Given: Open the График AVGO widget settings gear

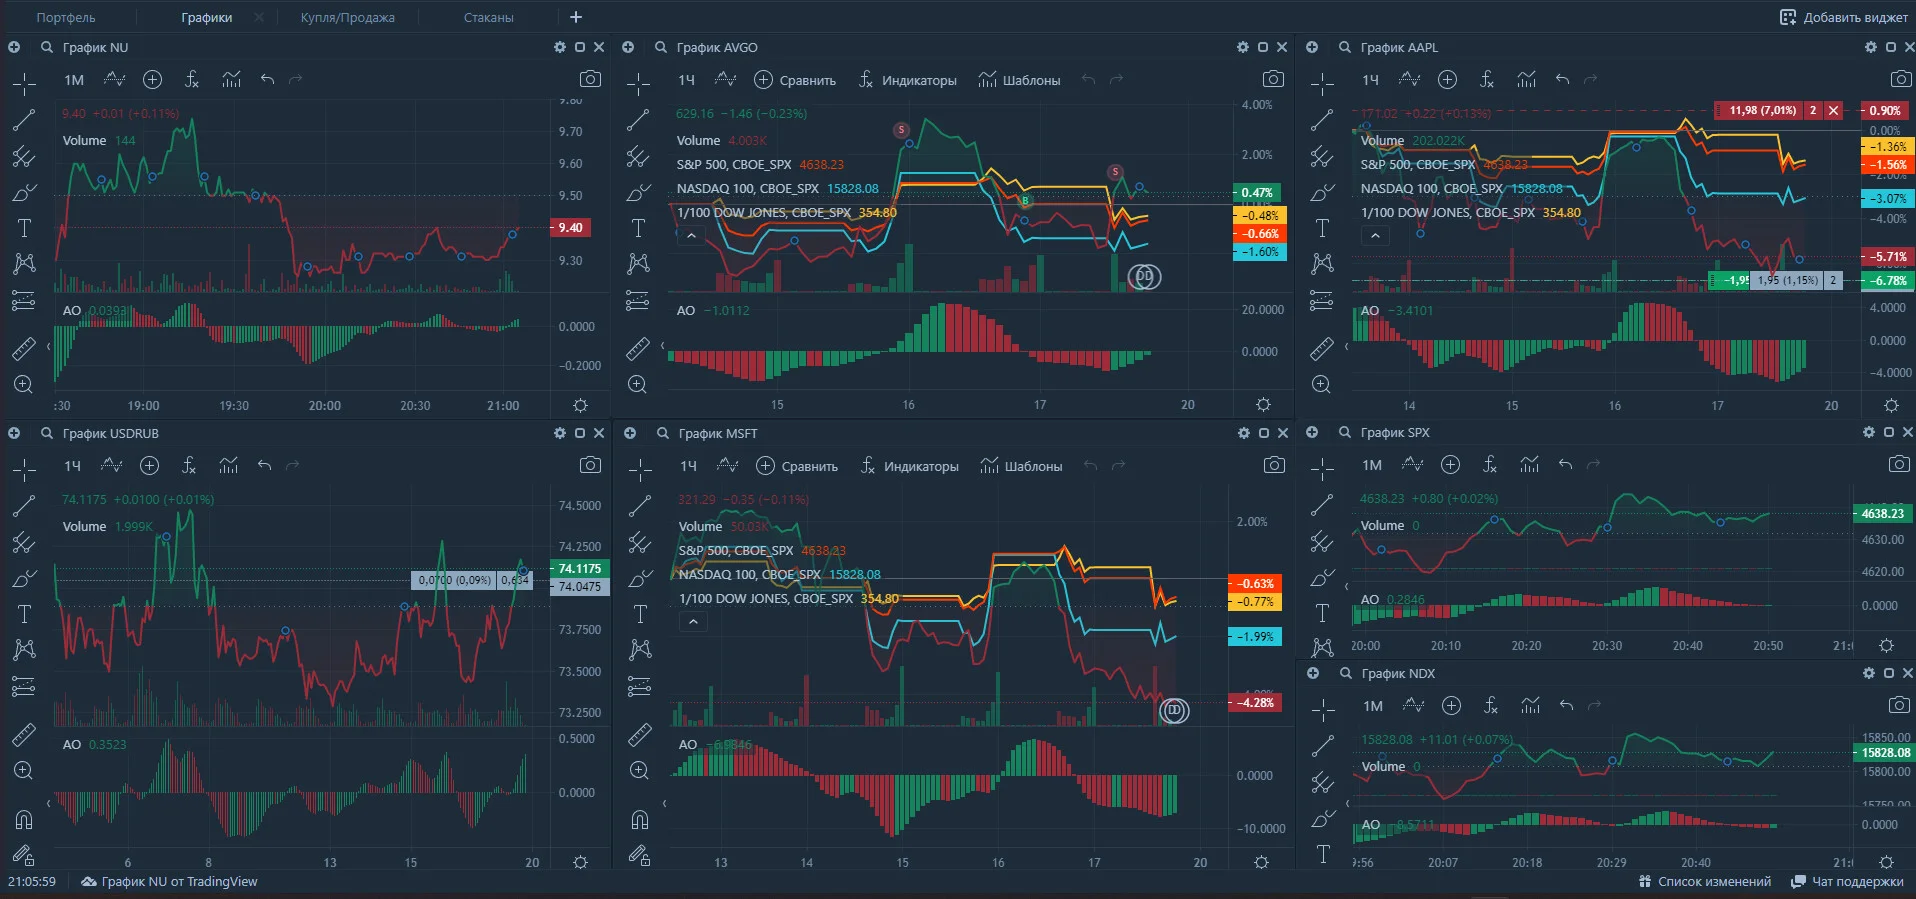Looking at the screenshot, I should click(x=1243, y=47).
